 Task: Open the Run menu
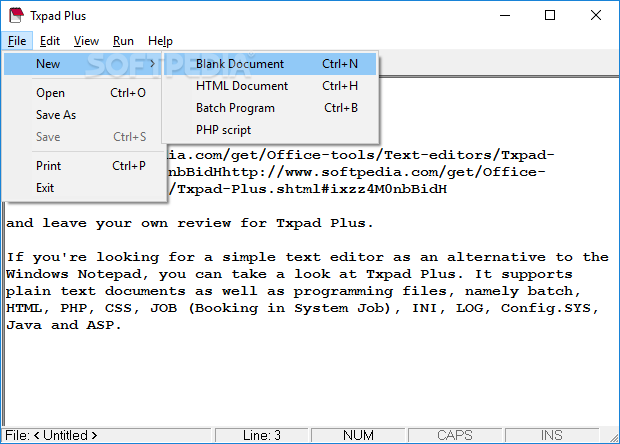(123, 41)
